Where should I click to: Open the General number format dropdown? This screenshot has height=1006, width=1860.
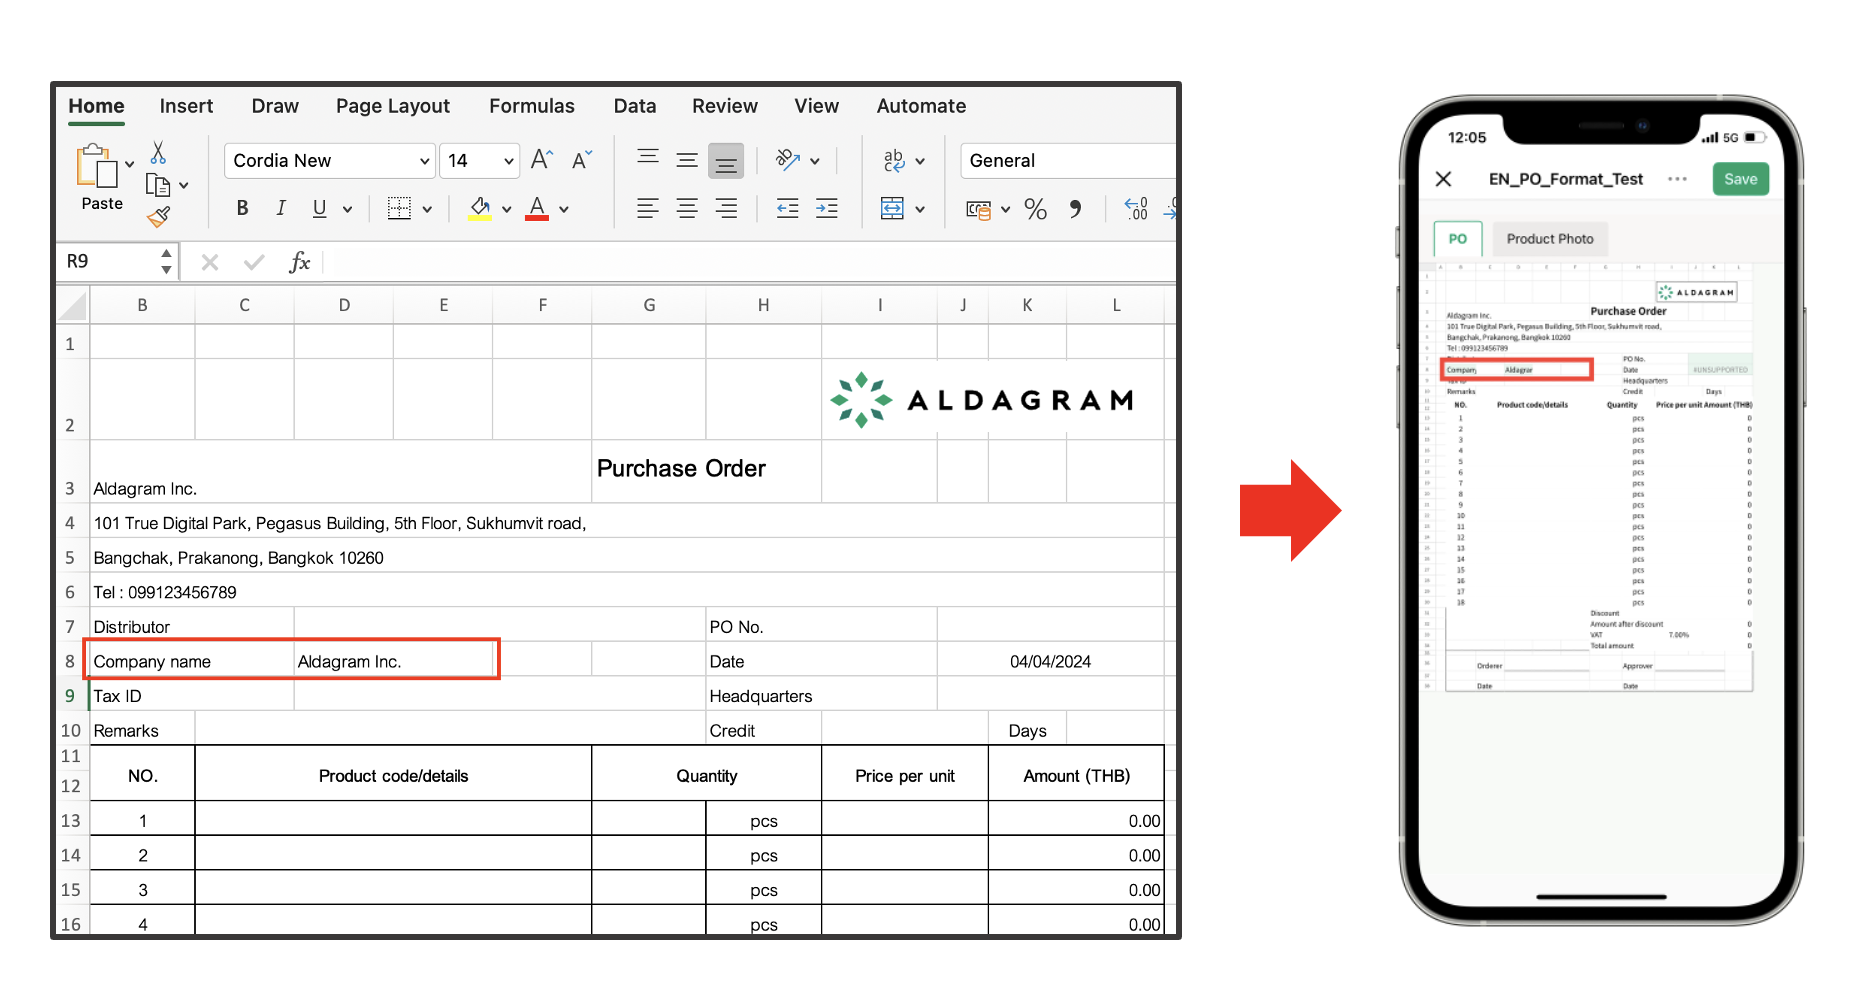1066,161
